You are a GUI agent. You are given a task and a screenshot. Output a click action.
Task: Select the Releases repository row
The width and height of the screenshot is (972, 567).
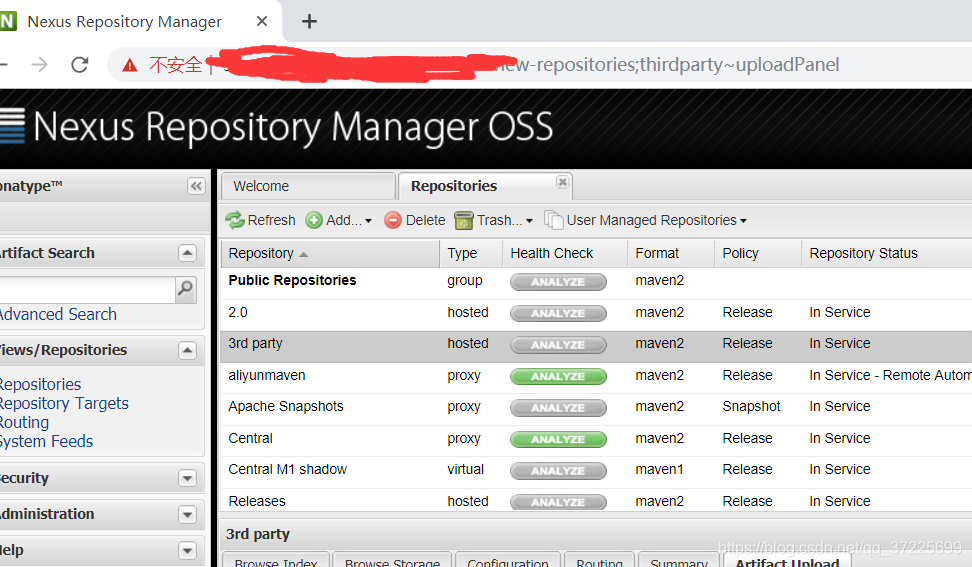[x=596, y=501]
